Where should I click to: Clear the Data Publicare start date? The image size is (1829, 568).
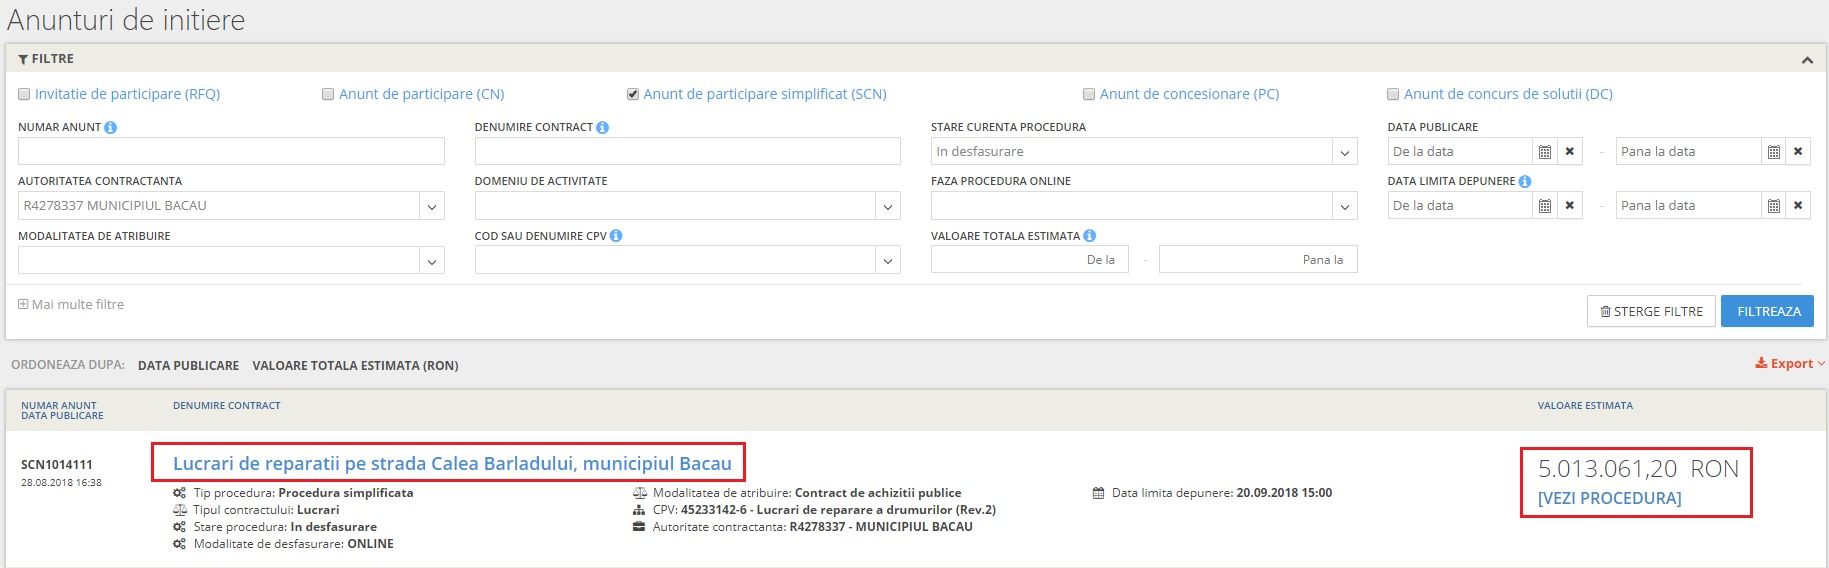(x=1570, y=152)
